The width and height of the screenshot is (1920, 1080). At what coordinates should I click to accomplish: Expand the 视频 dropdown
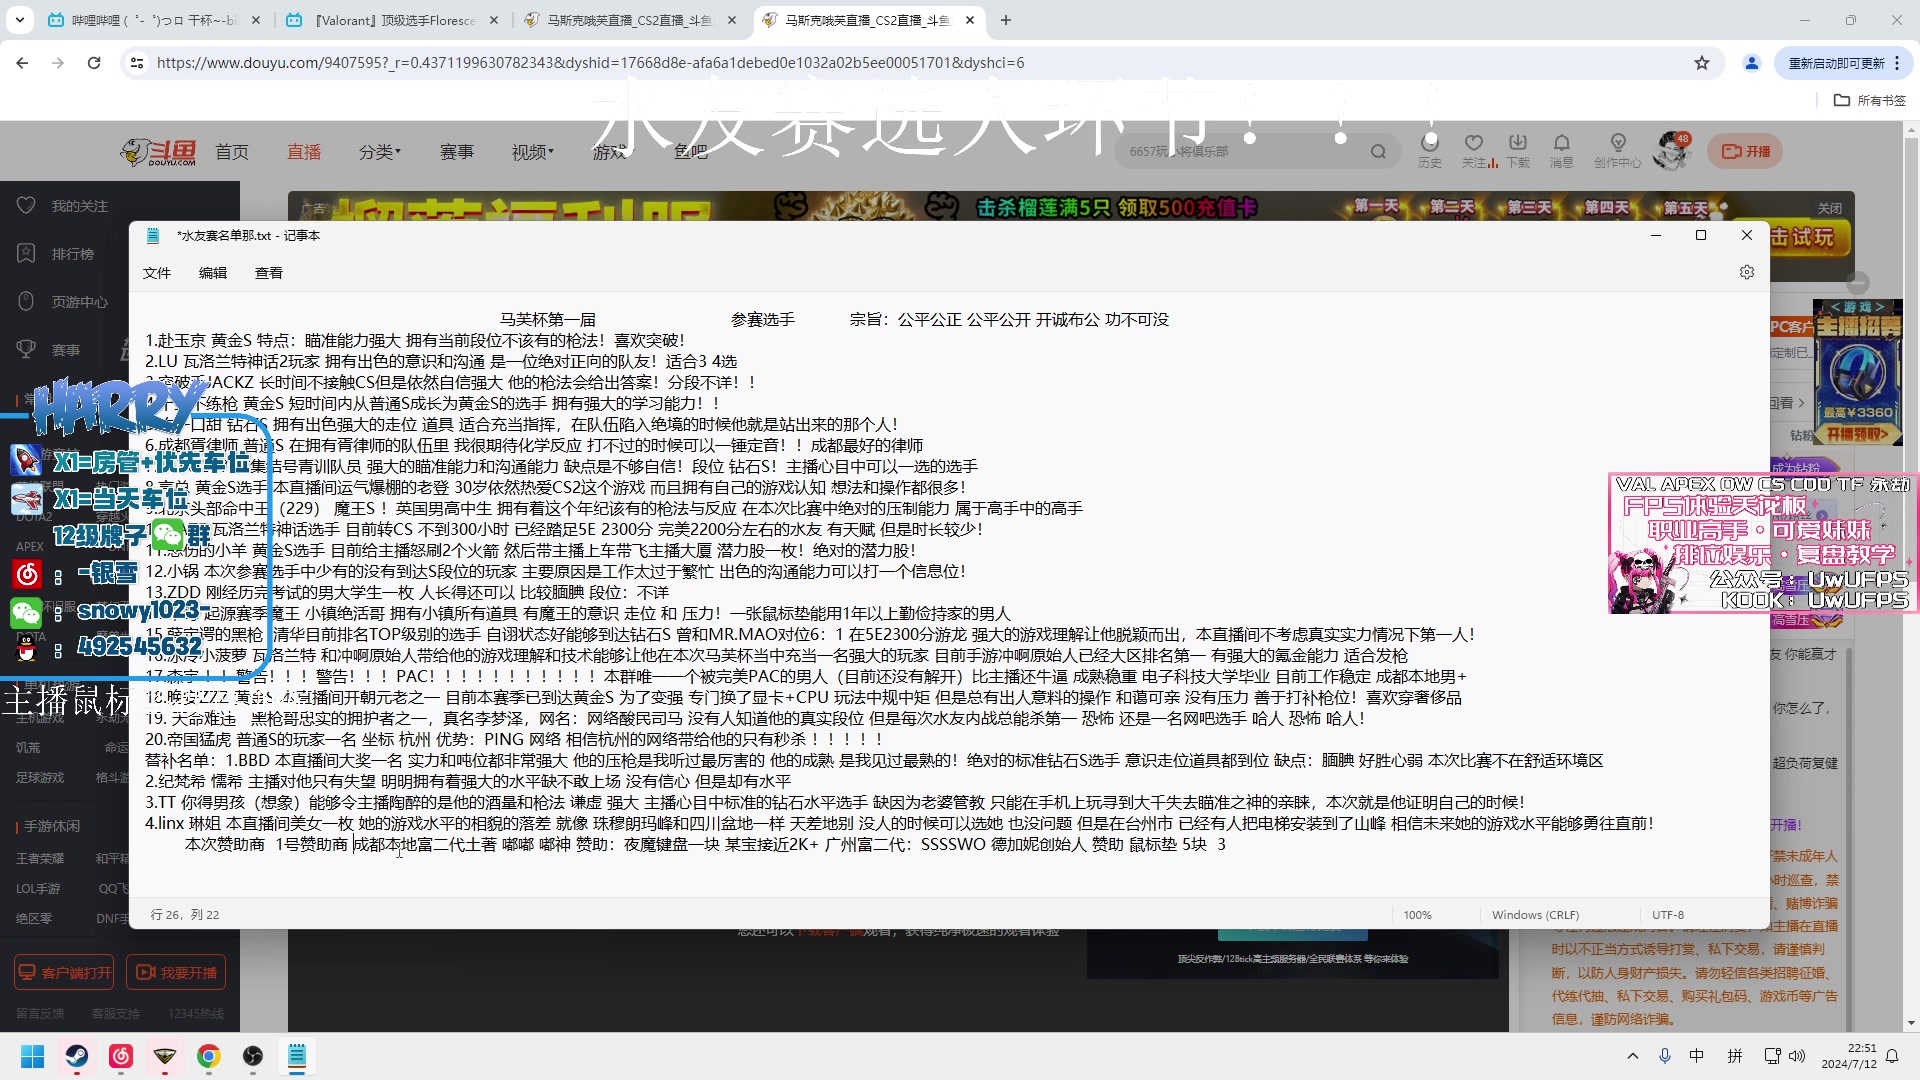[533, 152]
